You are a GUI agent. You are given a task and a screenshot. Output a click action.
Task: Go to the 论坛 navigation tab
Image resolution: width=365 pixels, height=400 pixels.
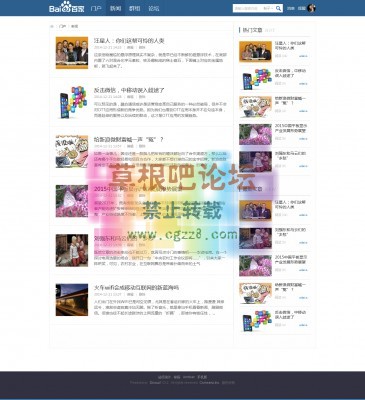point(154,8)
